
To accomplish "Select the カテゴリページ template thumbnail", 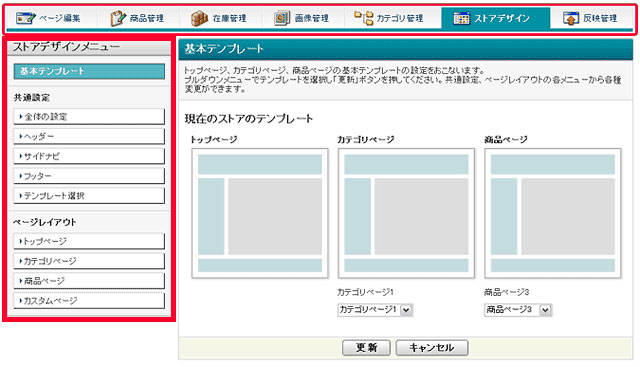I will 407,213.
